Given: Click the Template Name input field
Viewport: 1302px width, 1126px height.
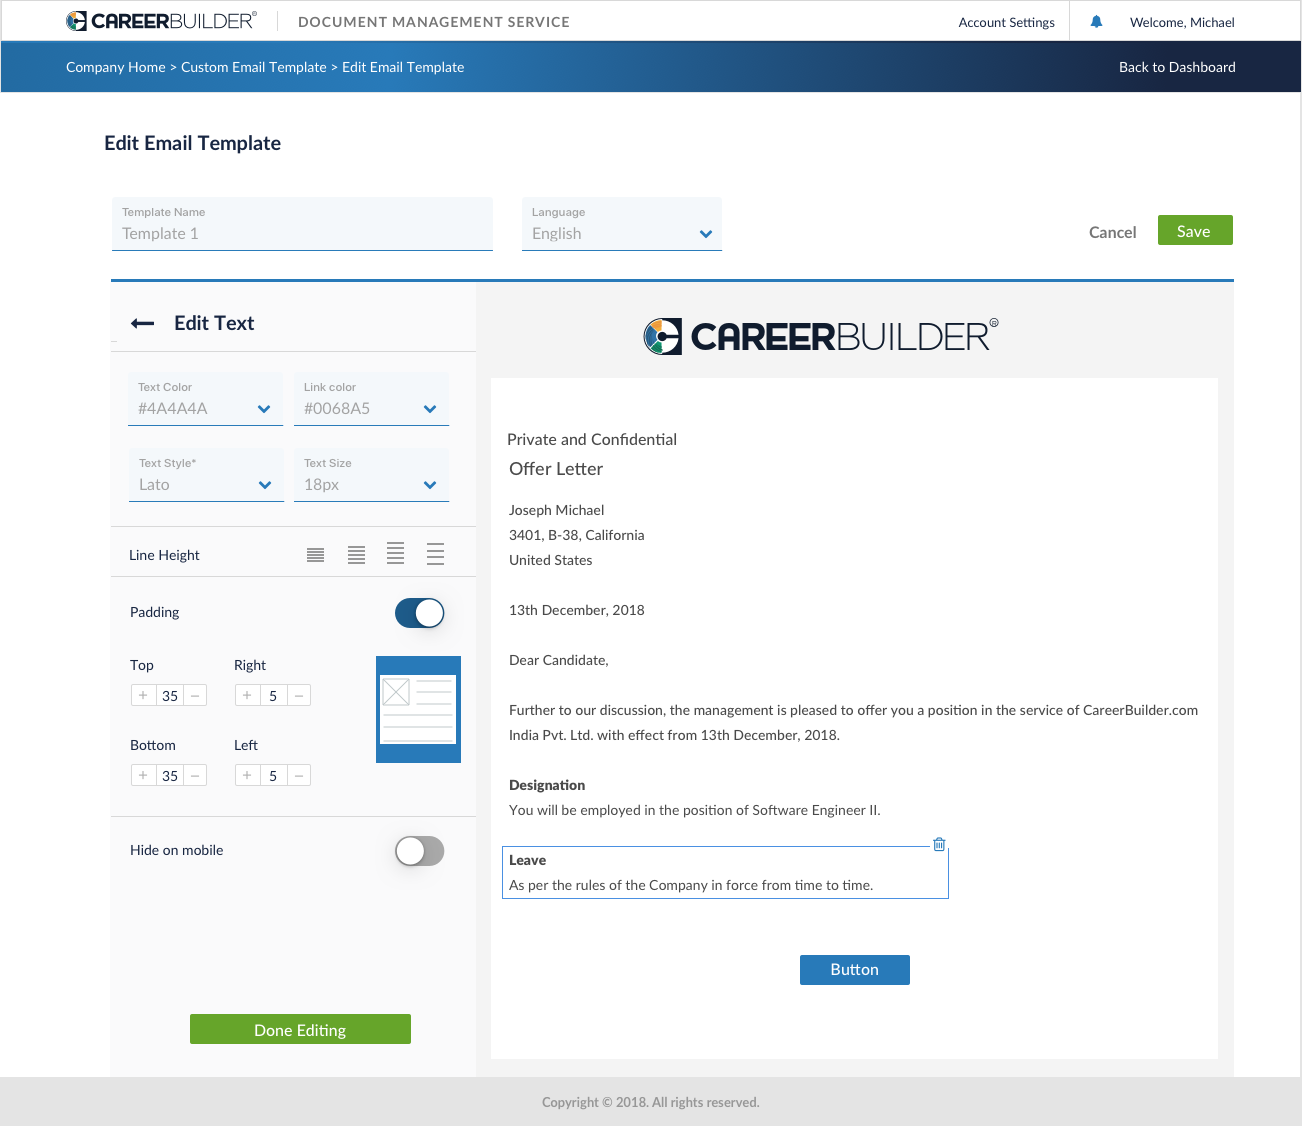Looking at the screenshot, I should click(x=302, y=224).
